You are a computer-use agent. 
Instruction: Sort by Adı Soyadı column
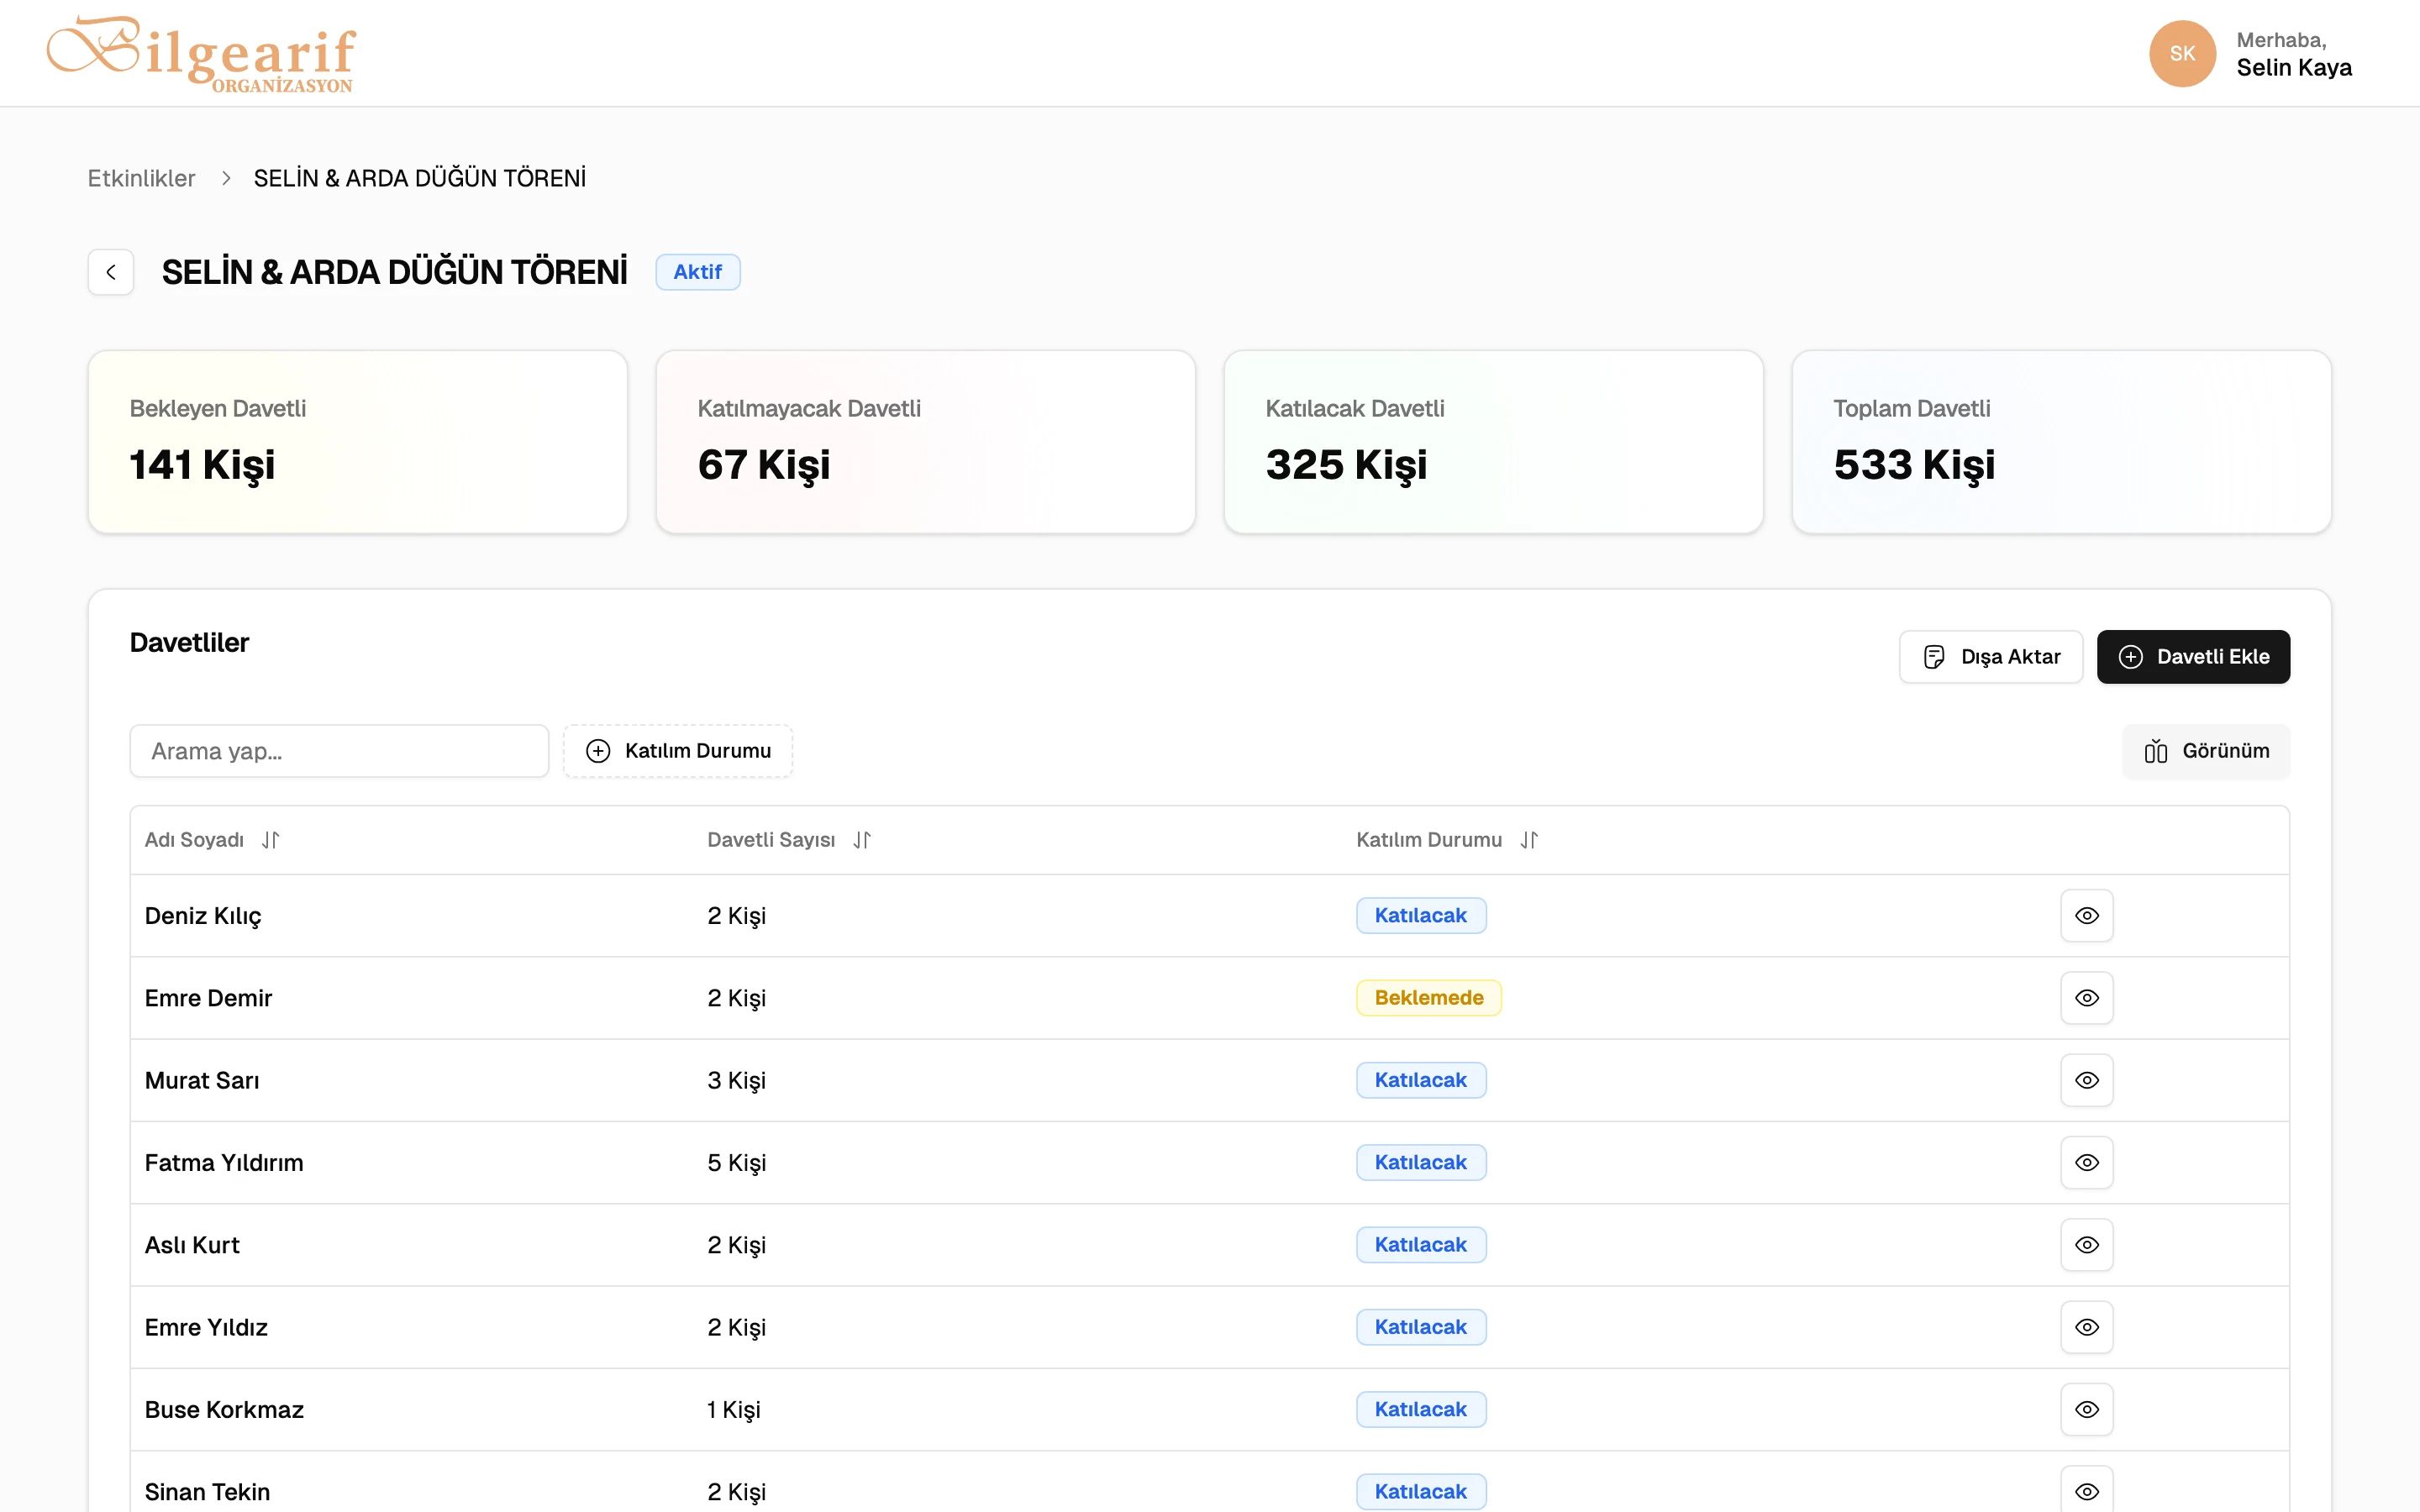tap(212, 840)
